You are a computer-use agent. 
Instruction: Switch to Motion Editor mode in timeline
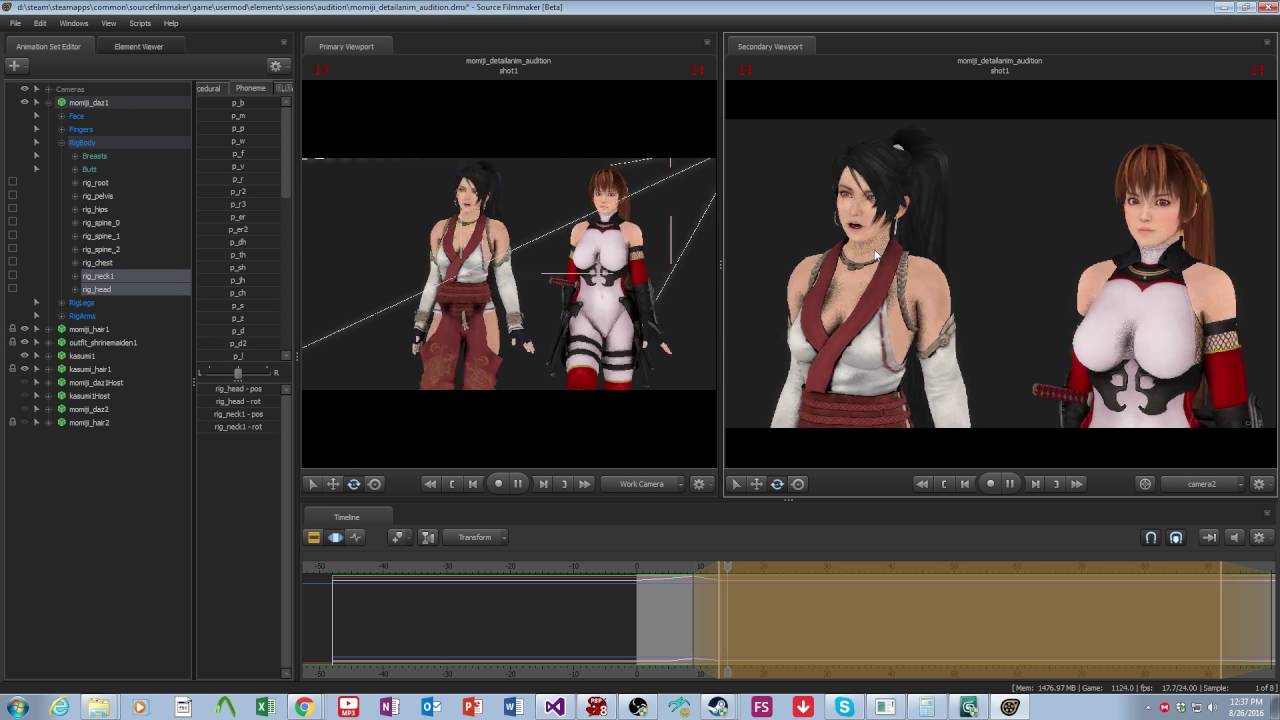335,537
